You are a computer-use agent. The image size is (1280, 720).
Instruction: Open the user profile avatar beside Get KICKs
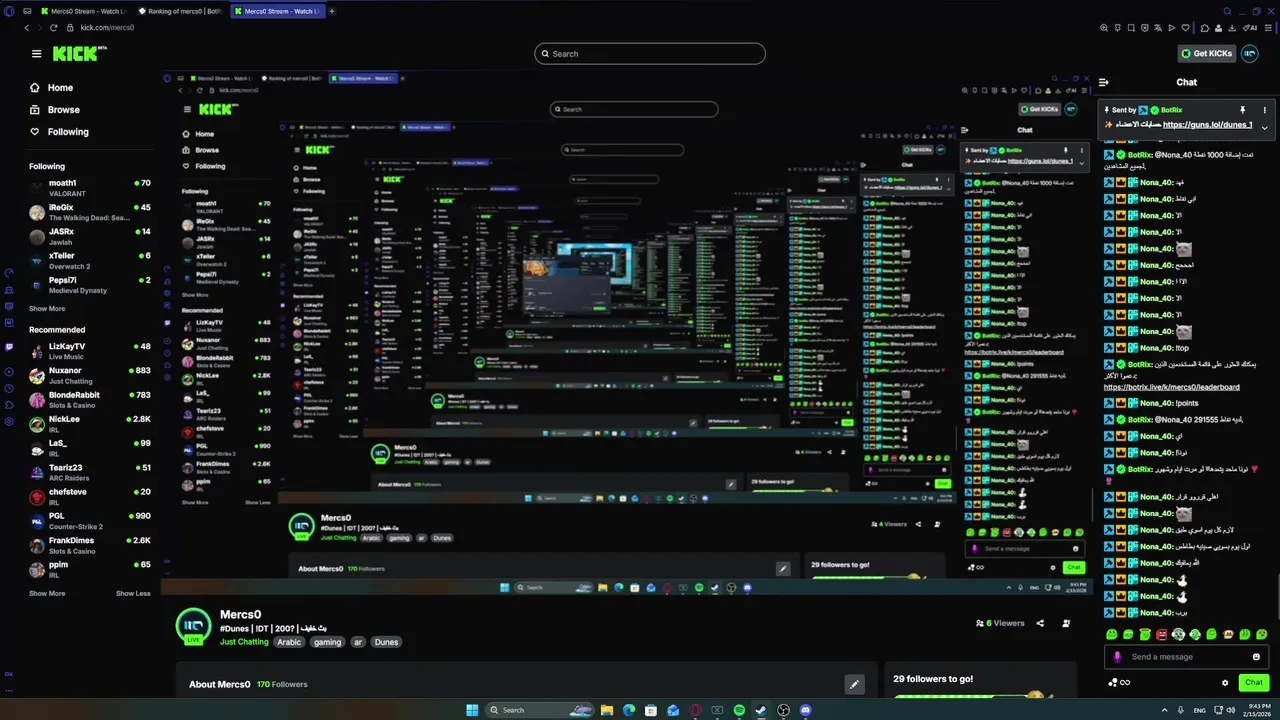(x=1249, y=54)
